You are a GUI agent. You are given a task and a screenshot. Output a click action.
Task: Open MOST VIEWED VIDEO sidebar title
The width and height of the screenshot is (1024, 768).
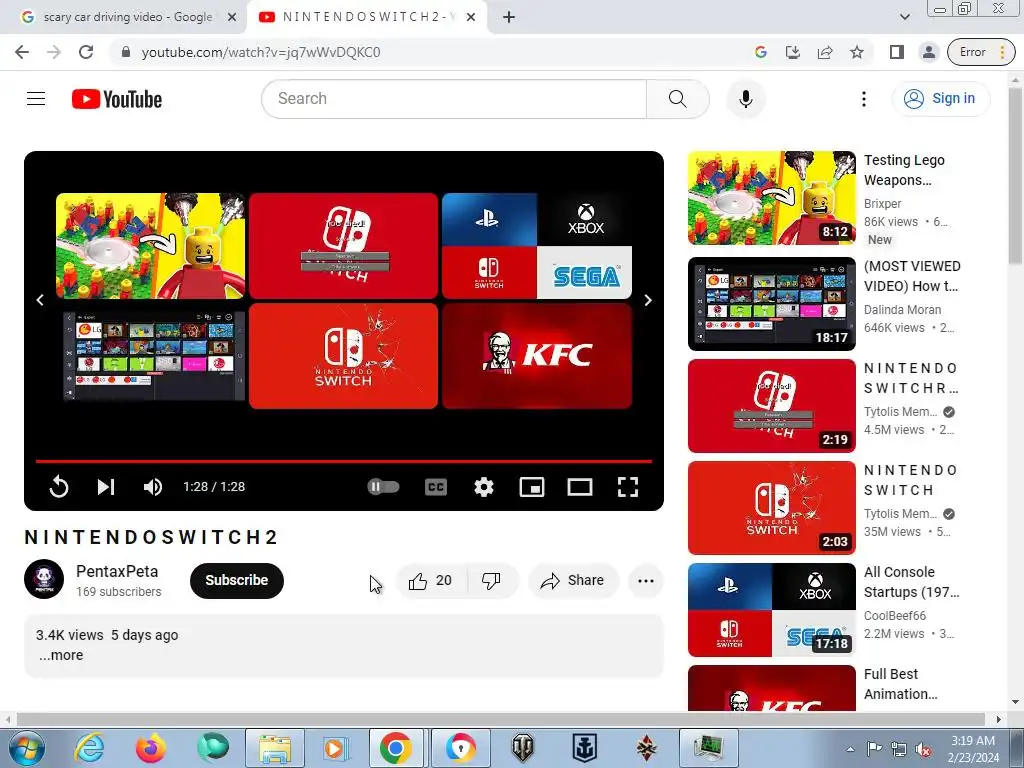pos(912,276)
